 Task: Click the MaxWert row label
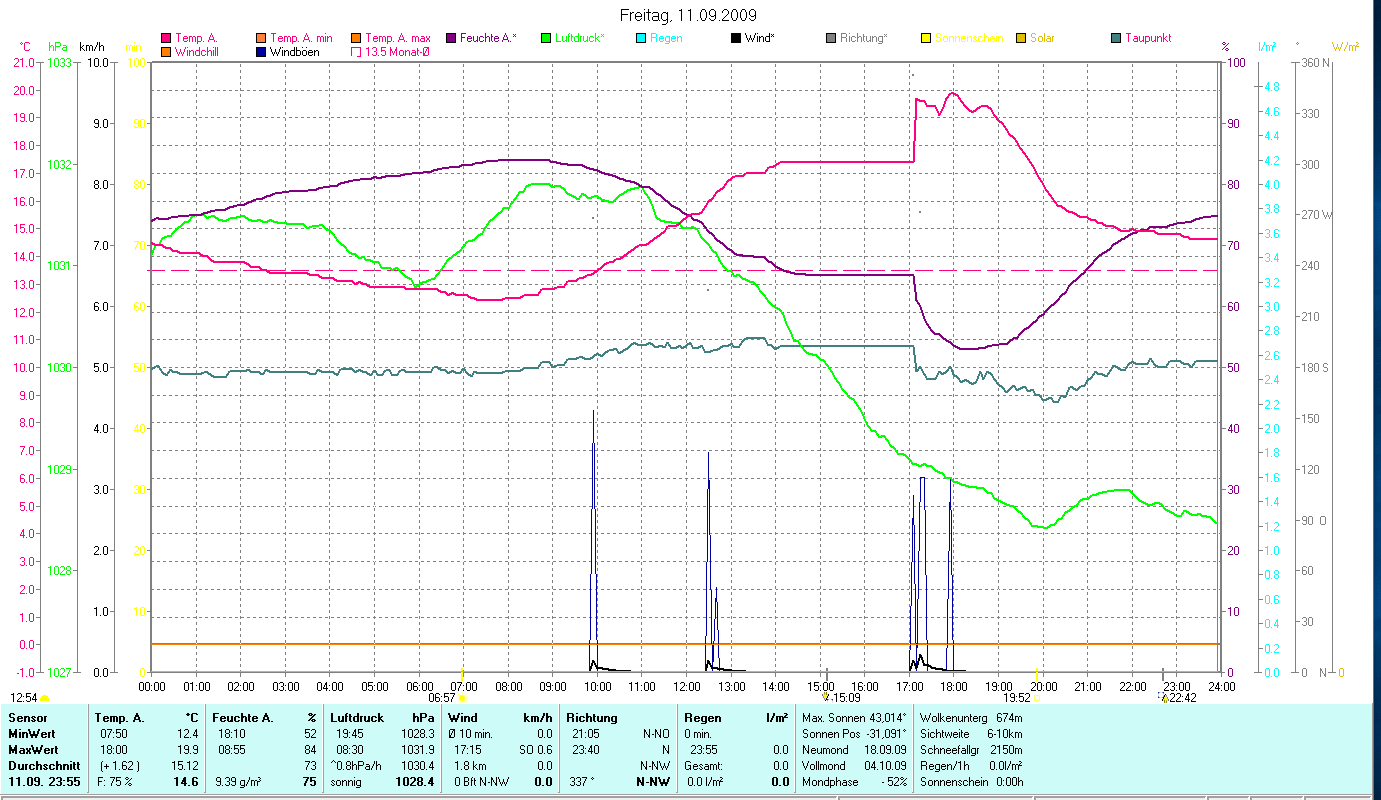[x=33, y=750]
